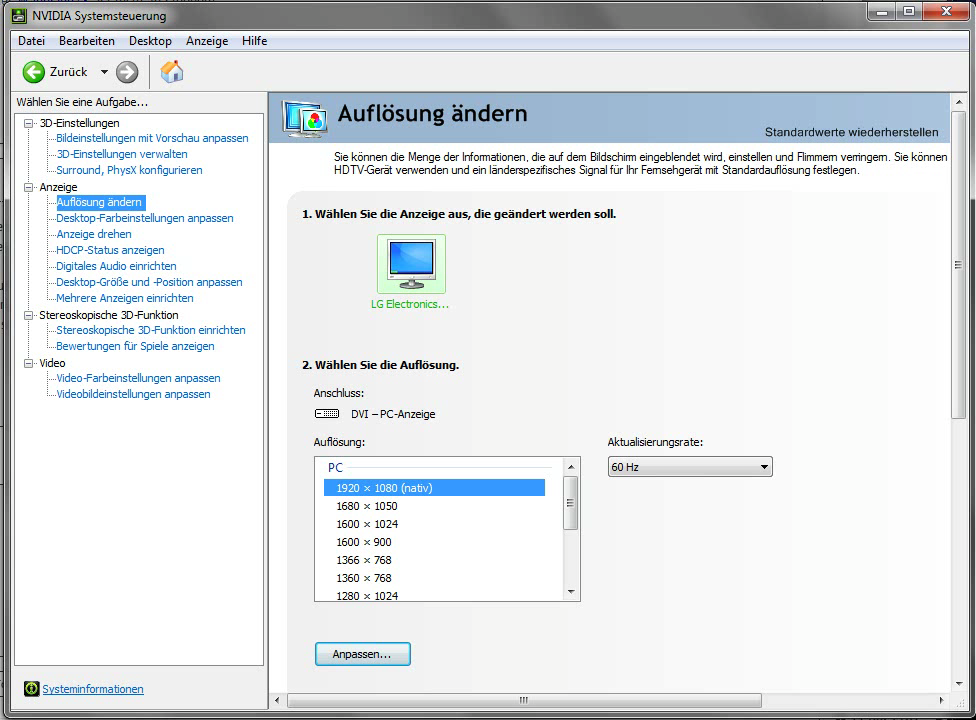The width and height of the screenshot is (976, 720).
Task: Click Standardwerte wiederherstellen link
Action: [852, 132]
